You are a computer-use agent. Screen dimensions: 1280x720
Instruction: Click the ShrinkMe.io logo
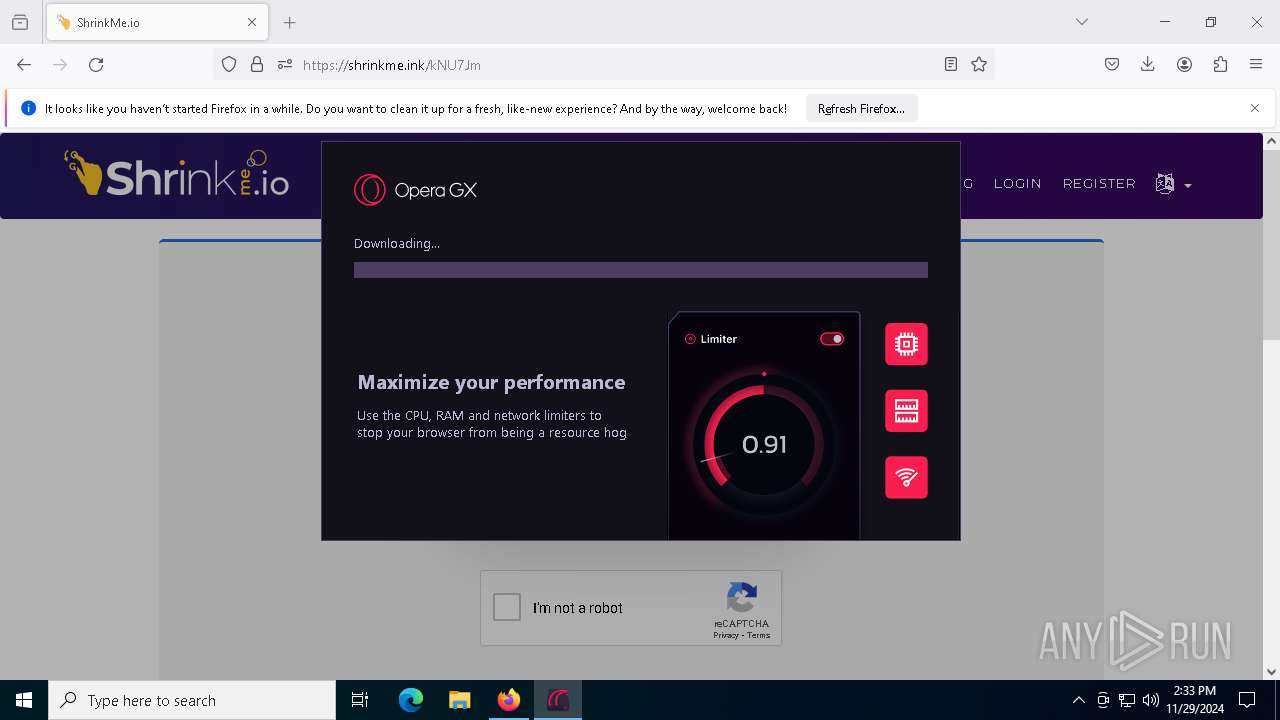click(x=177, y=174)
